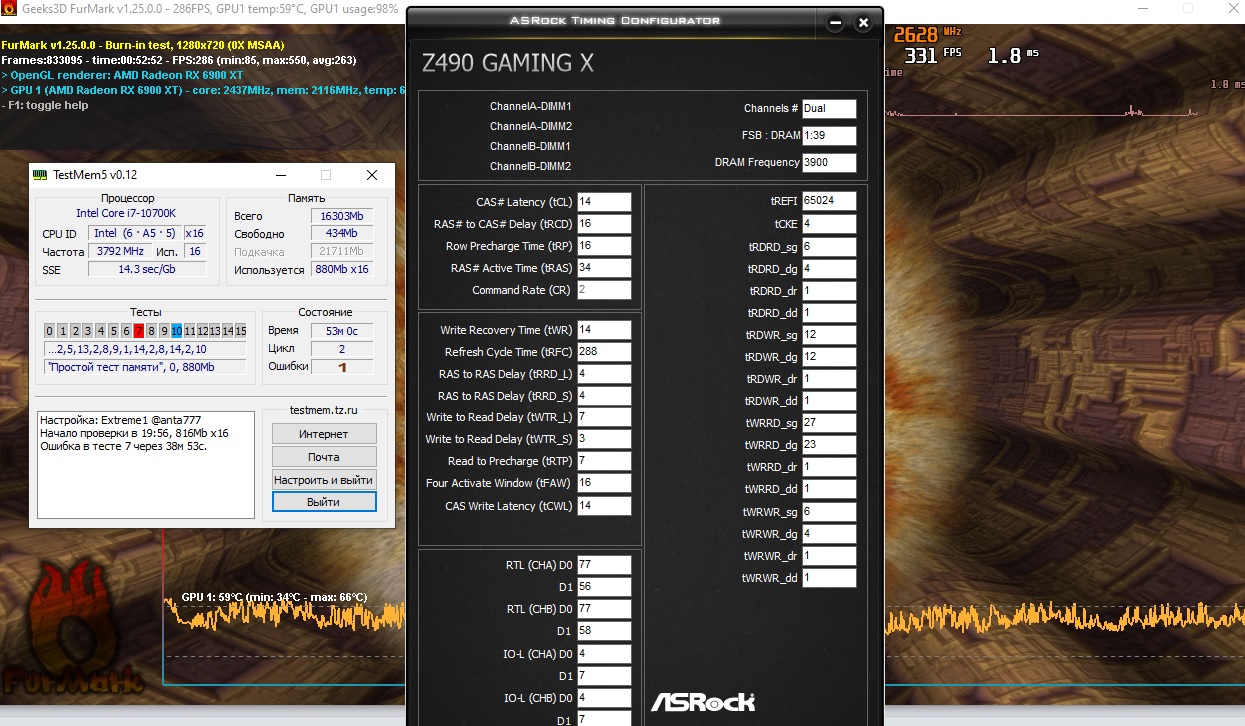Click the testmem.tz.ru label
The width and height of the screenshot is (1245, 726).
click(323, 411)
